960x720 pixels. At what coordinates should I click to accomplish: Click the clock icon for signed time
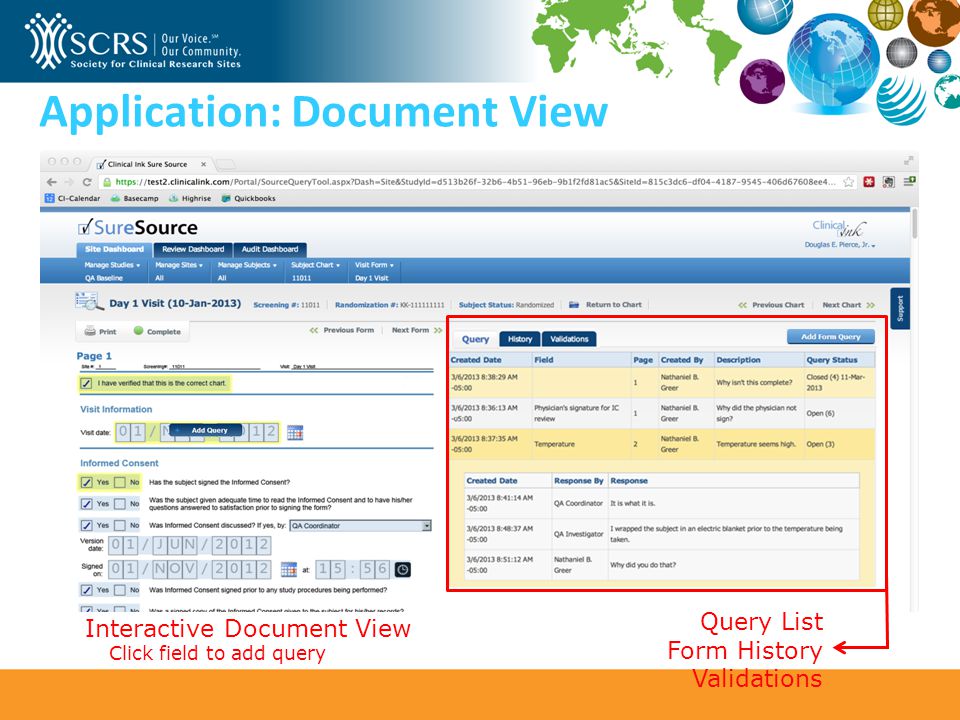click(x=402, y=570)
